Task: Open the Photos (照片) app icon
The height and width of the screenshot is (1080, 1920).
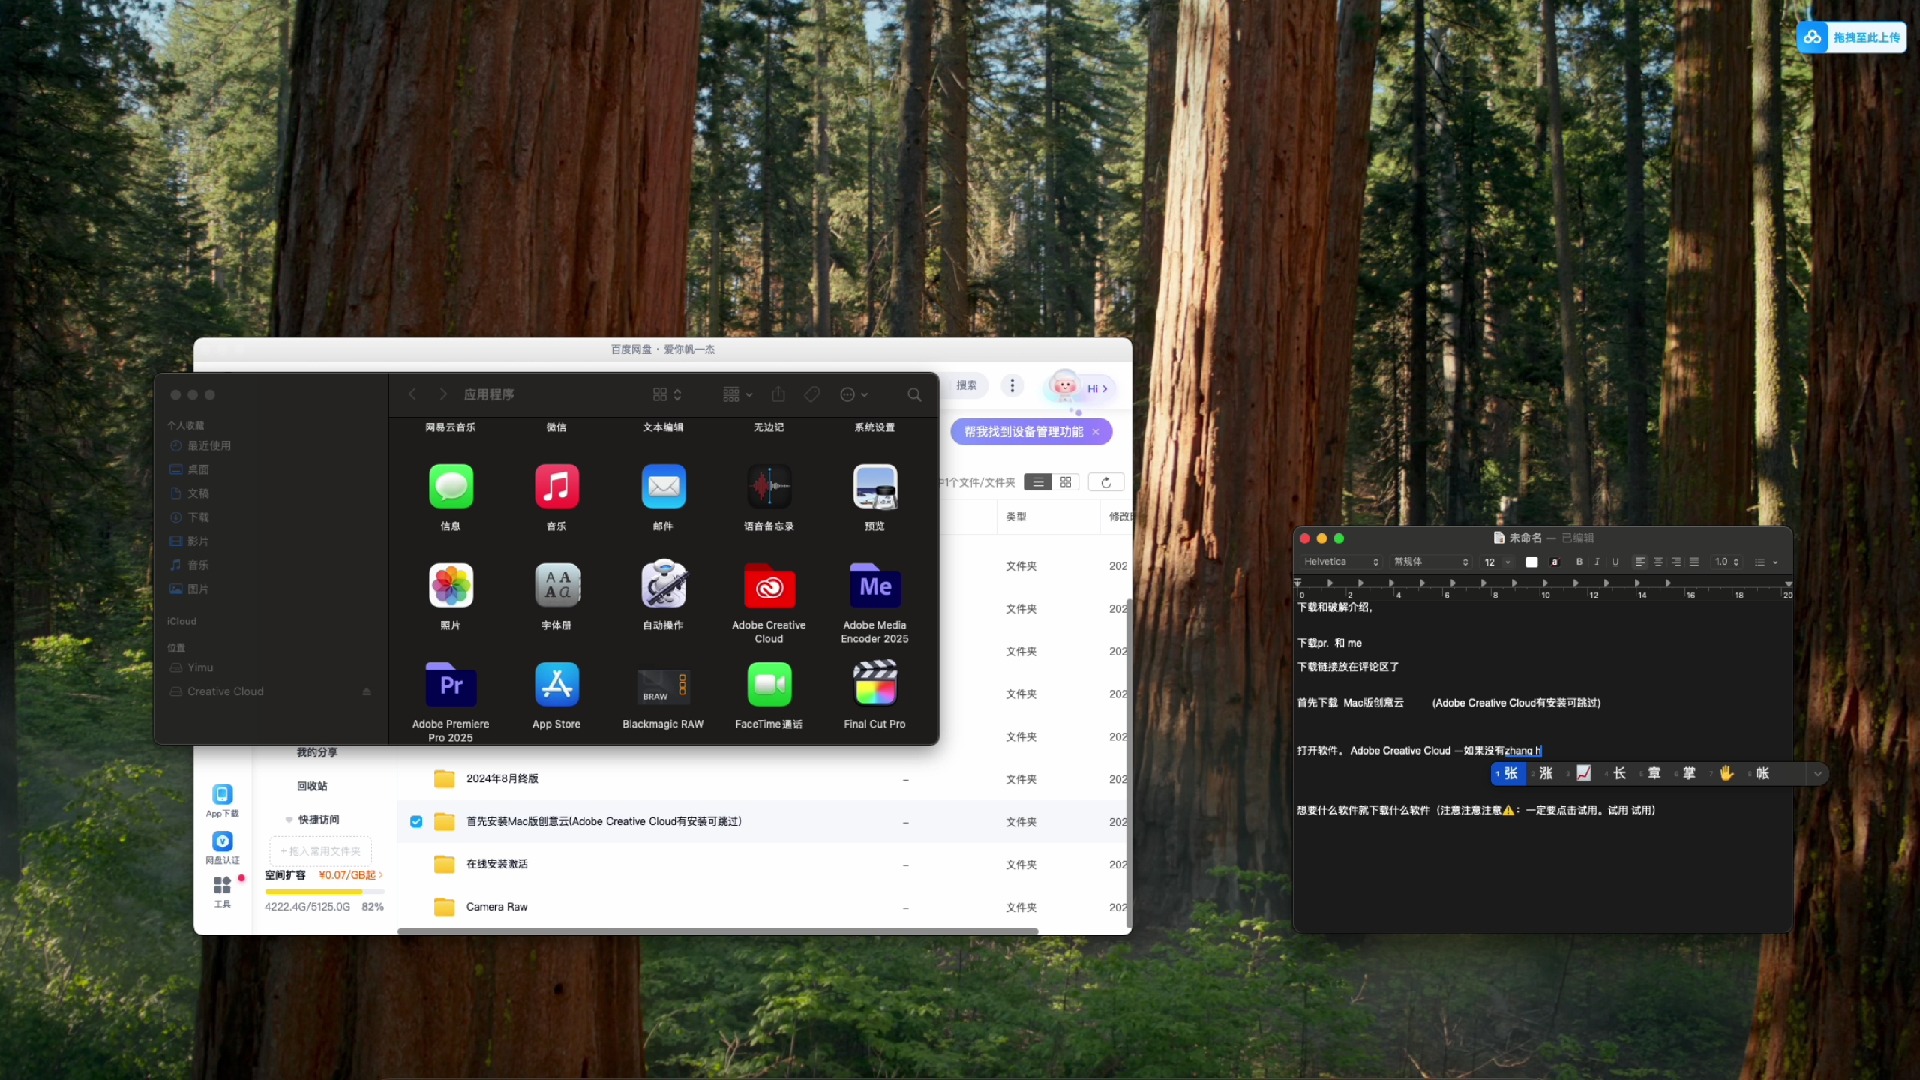Action: 451,586
